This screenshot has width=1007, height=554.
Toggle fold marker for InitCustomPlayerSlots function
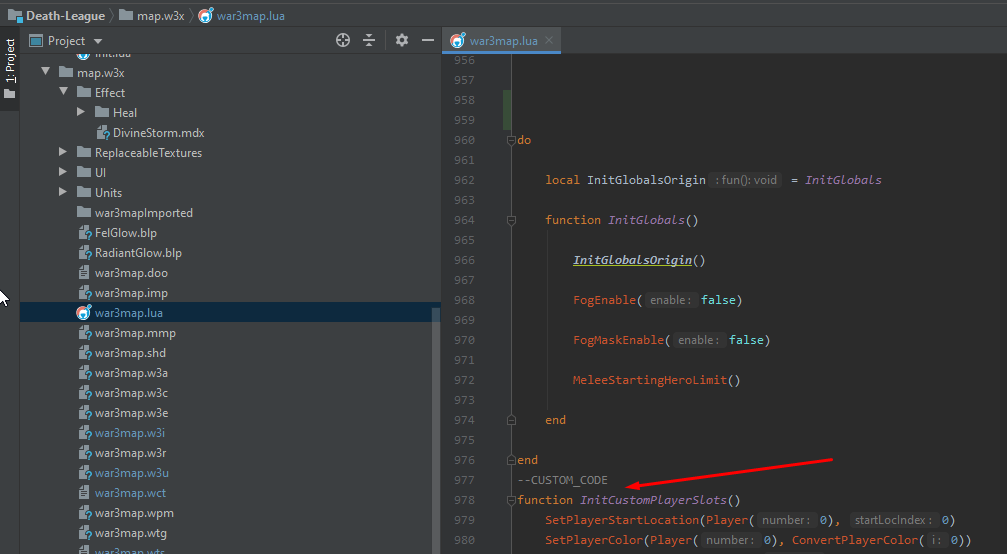point(511,500)
